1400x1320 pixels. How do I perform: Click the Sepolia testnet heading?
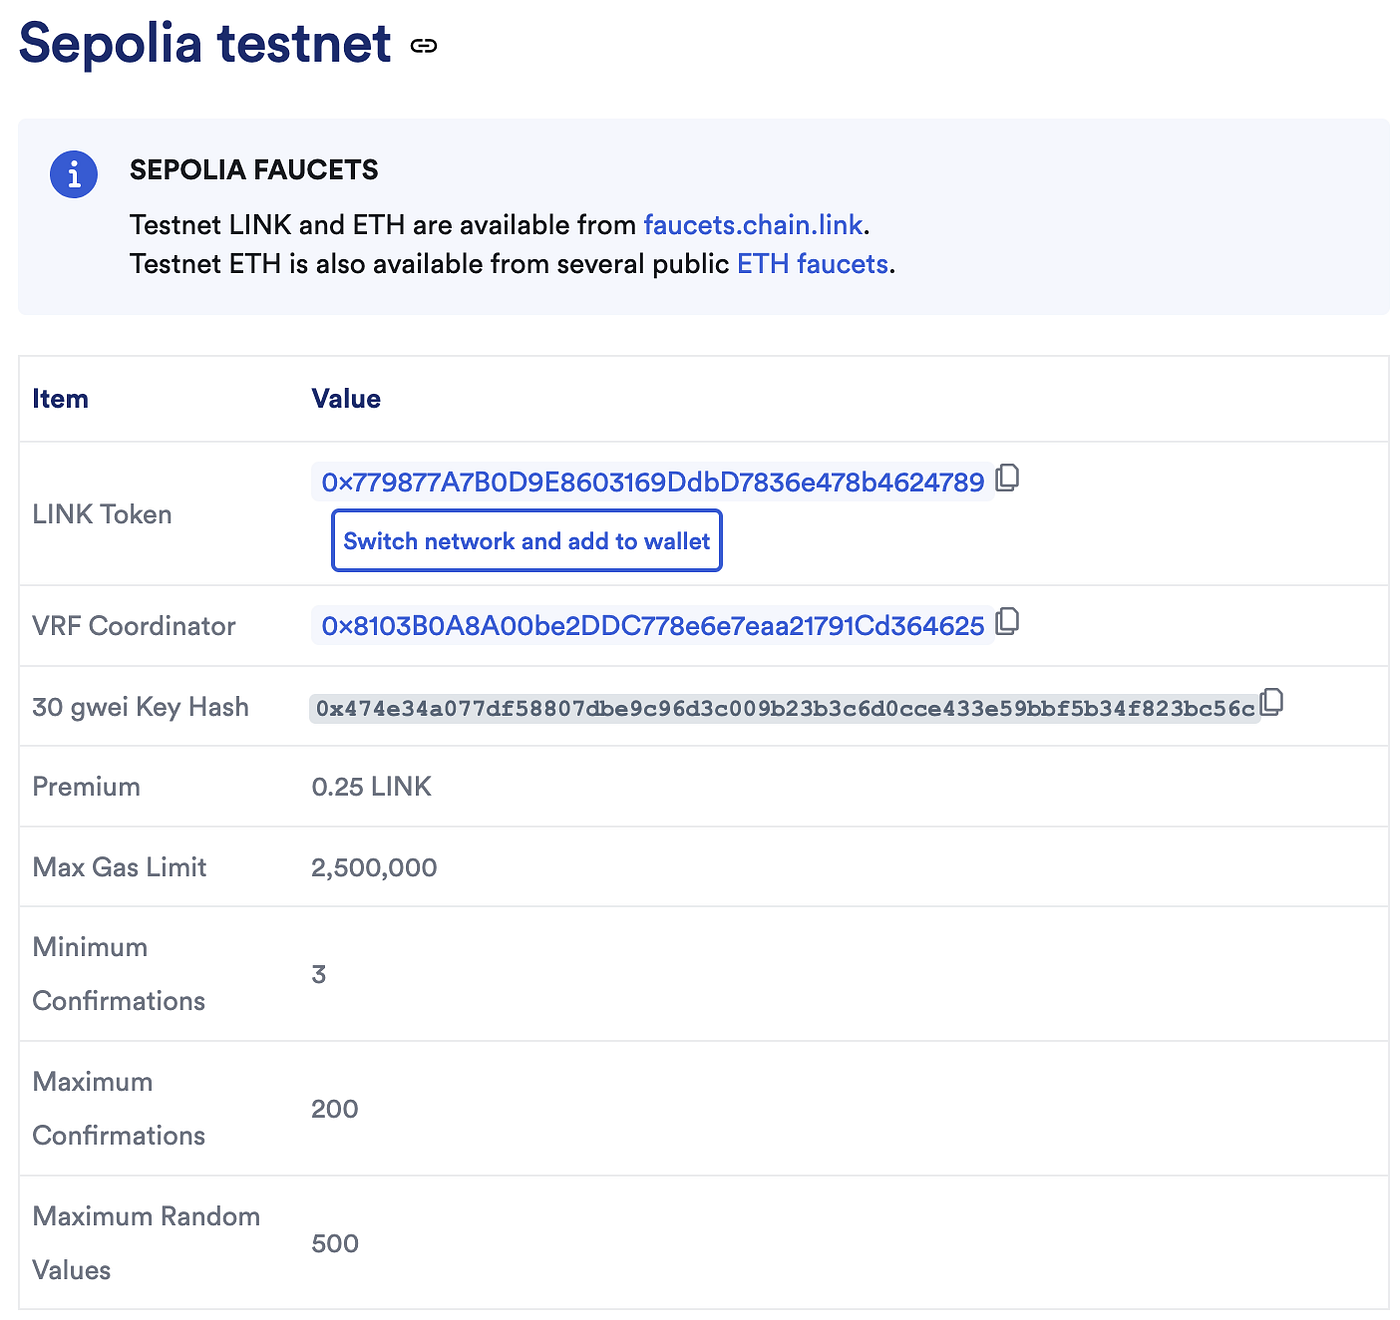point(205,43)
